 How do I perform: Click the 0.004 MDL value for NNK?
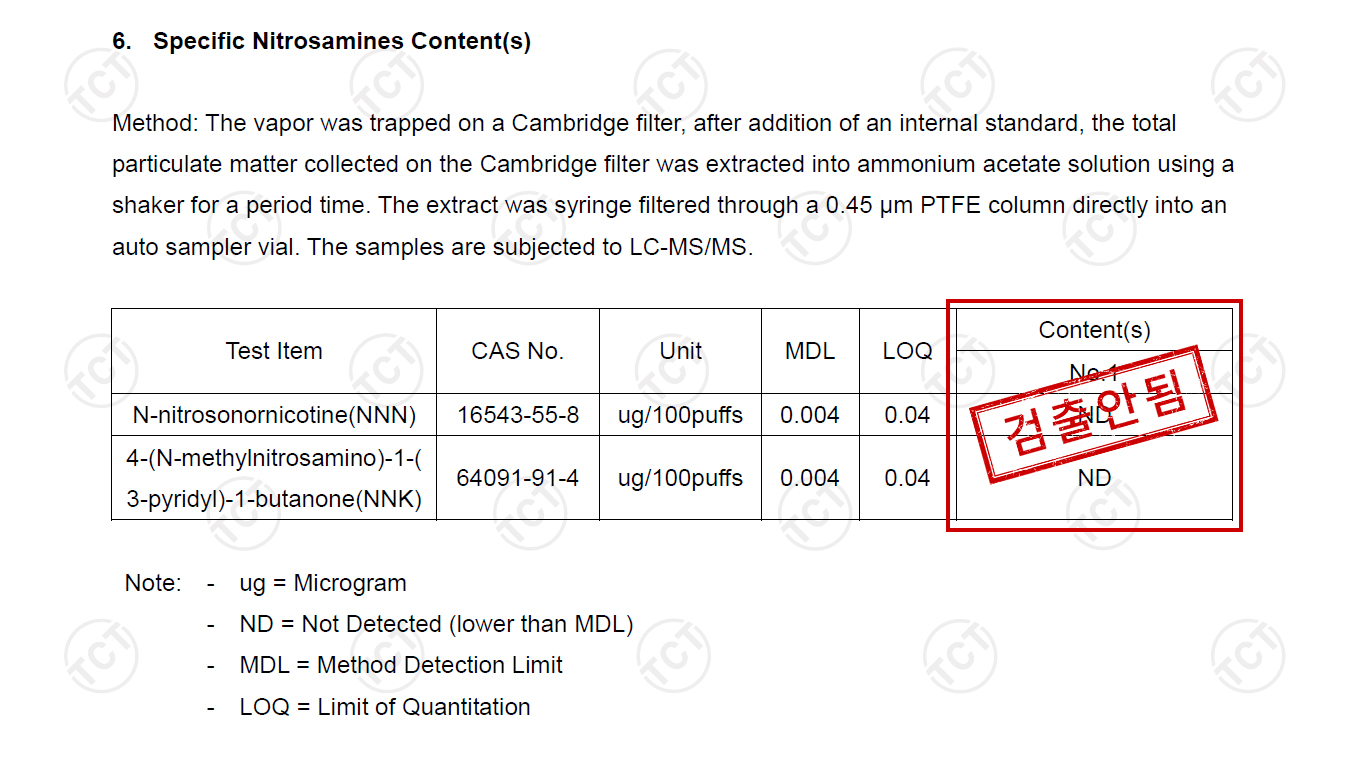click(810, 478)
